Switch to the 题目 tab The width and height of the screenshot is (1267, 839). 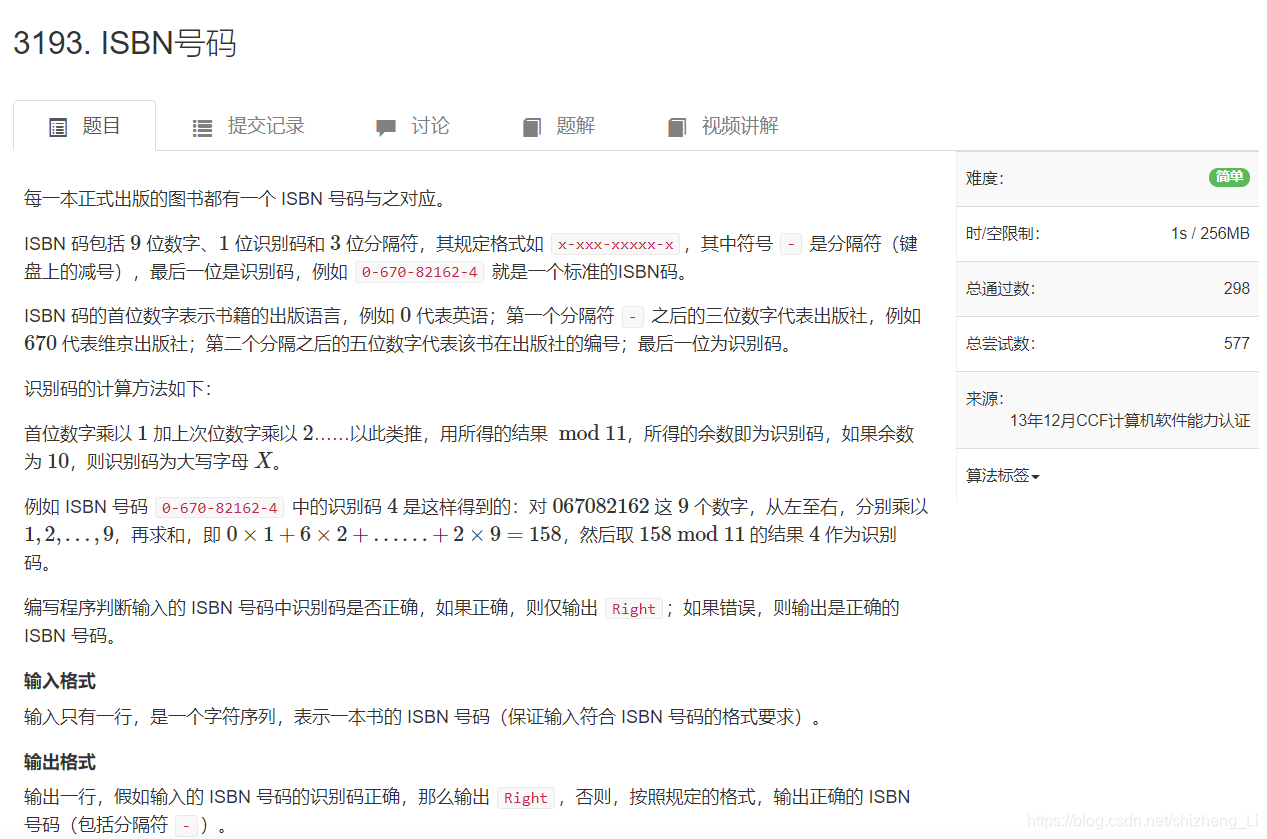(x=84, y=126)
